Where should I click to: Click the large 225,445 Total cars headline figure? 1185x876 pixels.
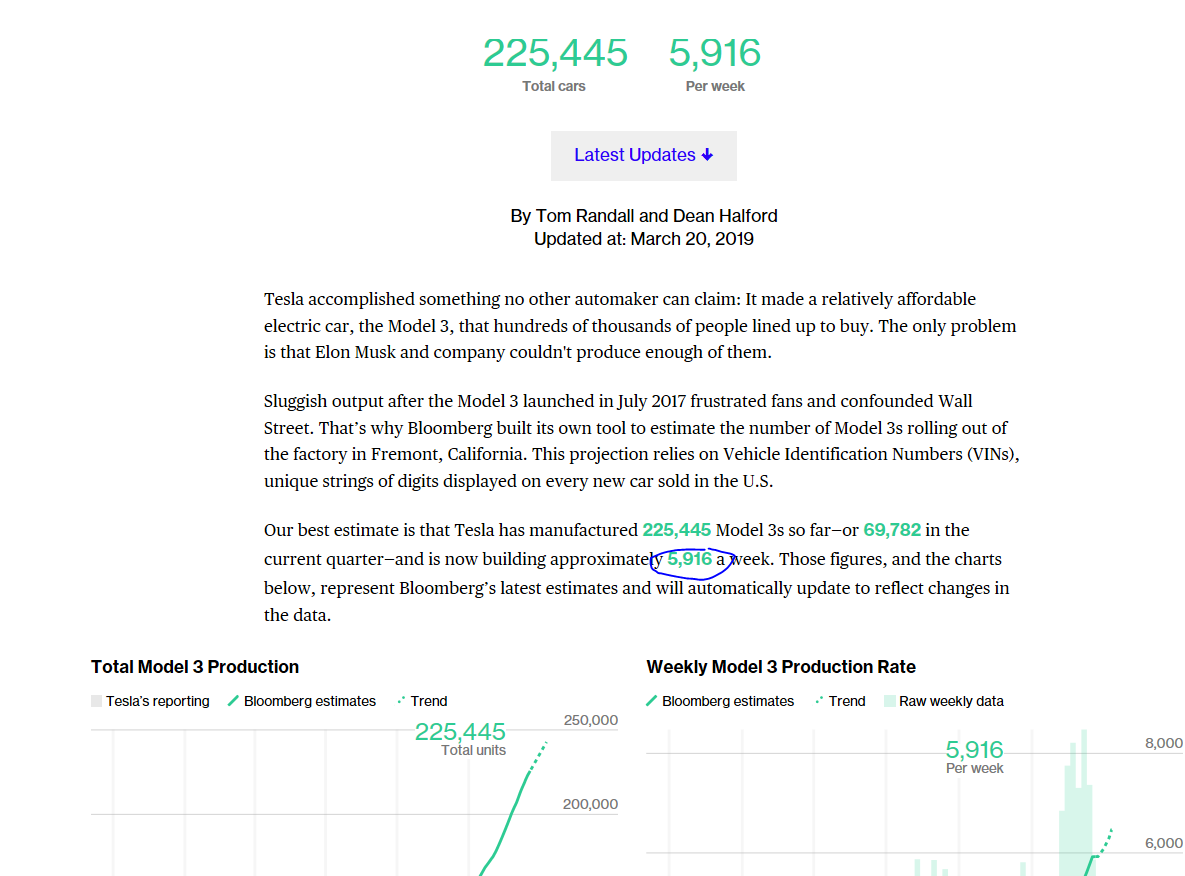pos(555,53)
